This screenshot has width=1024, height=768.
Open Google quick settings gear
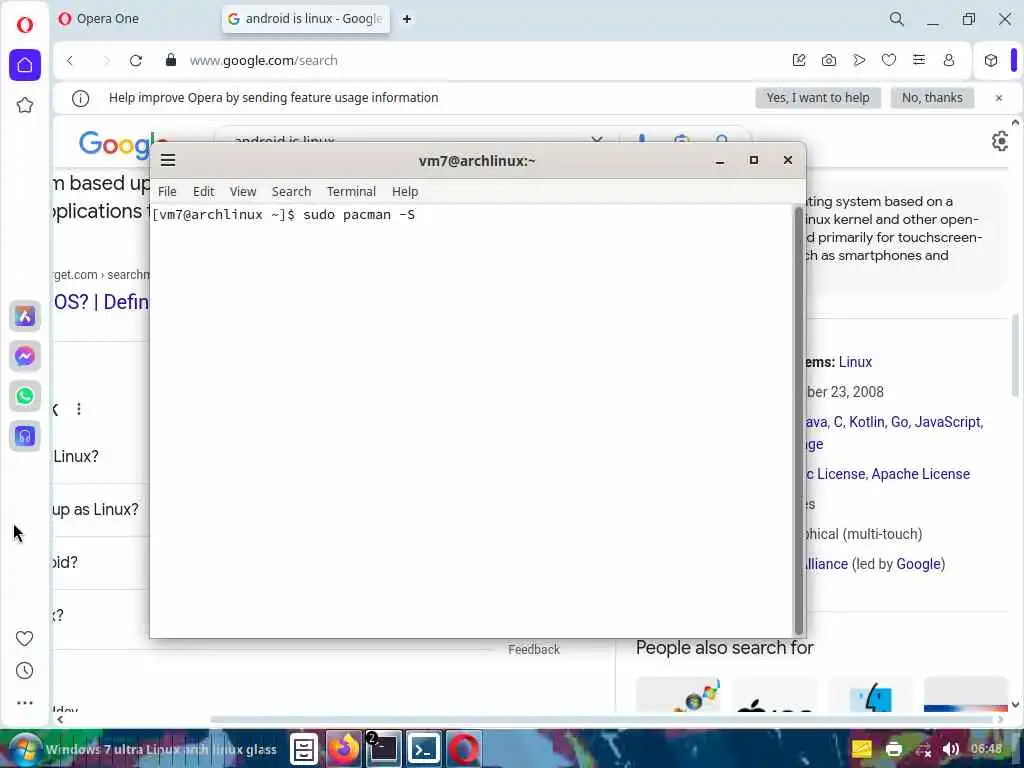[1000, 140]
